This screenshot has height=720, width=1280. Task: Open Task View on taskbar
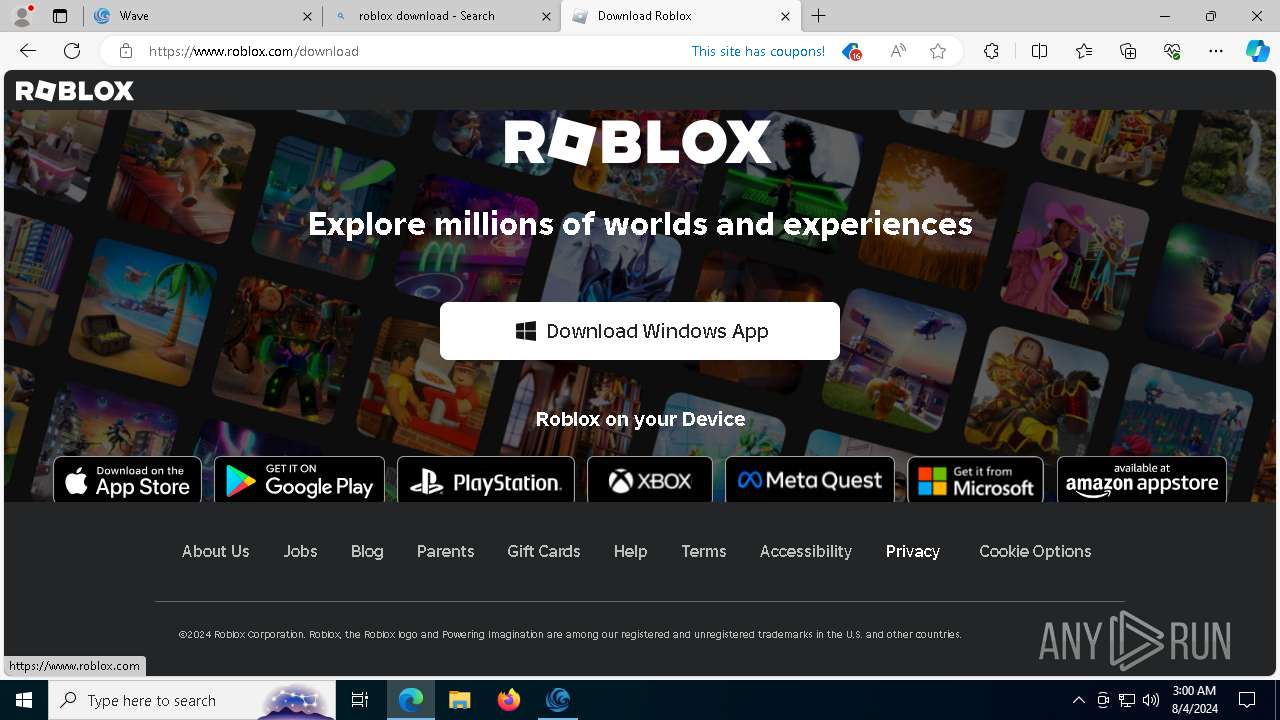pyautogui.click(x=360, y=700)
